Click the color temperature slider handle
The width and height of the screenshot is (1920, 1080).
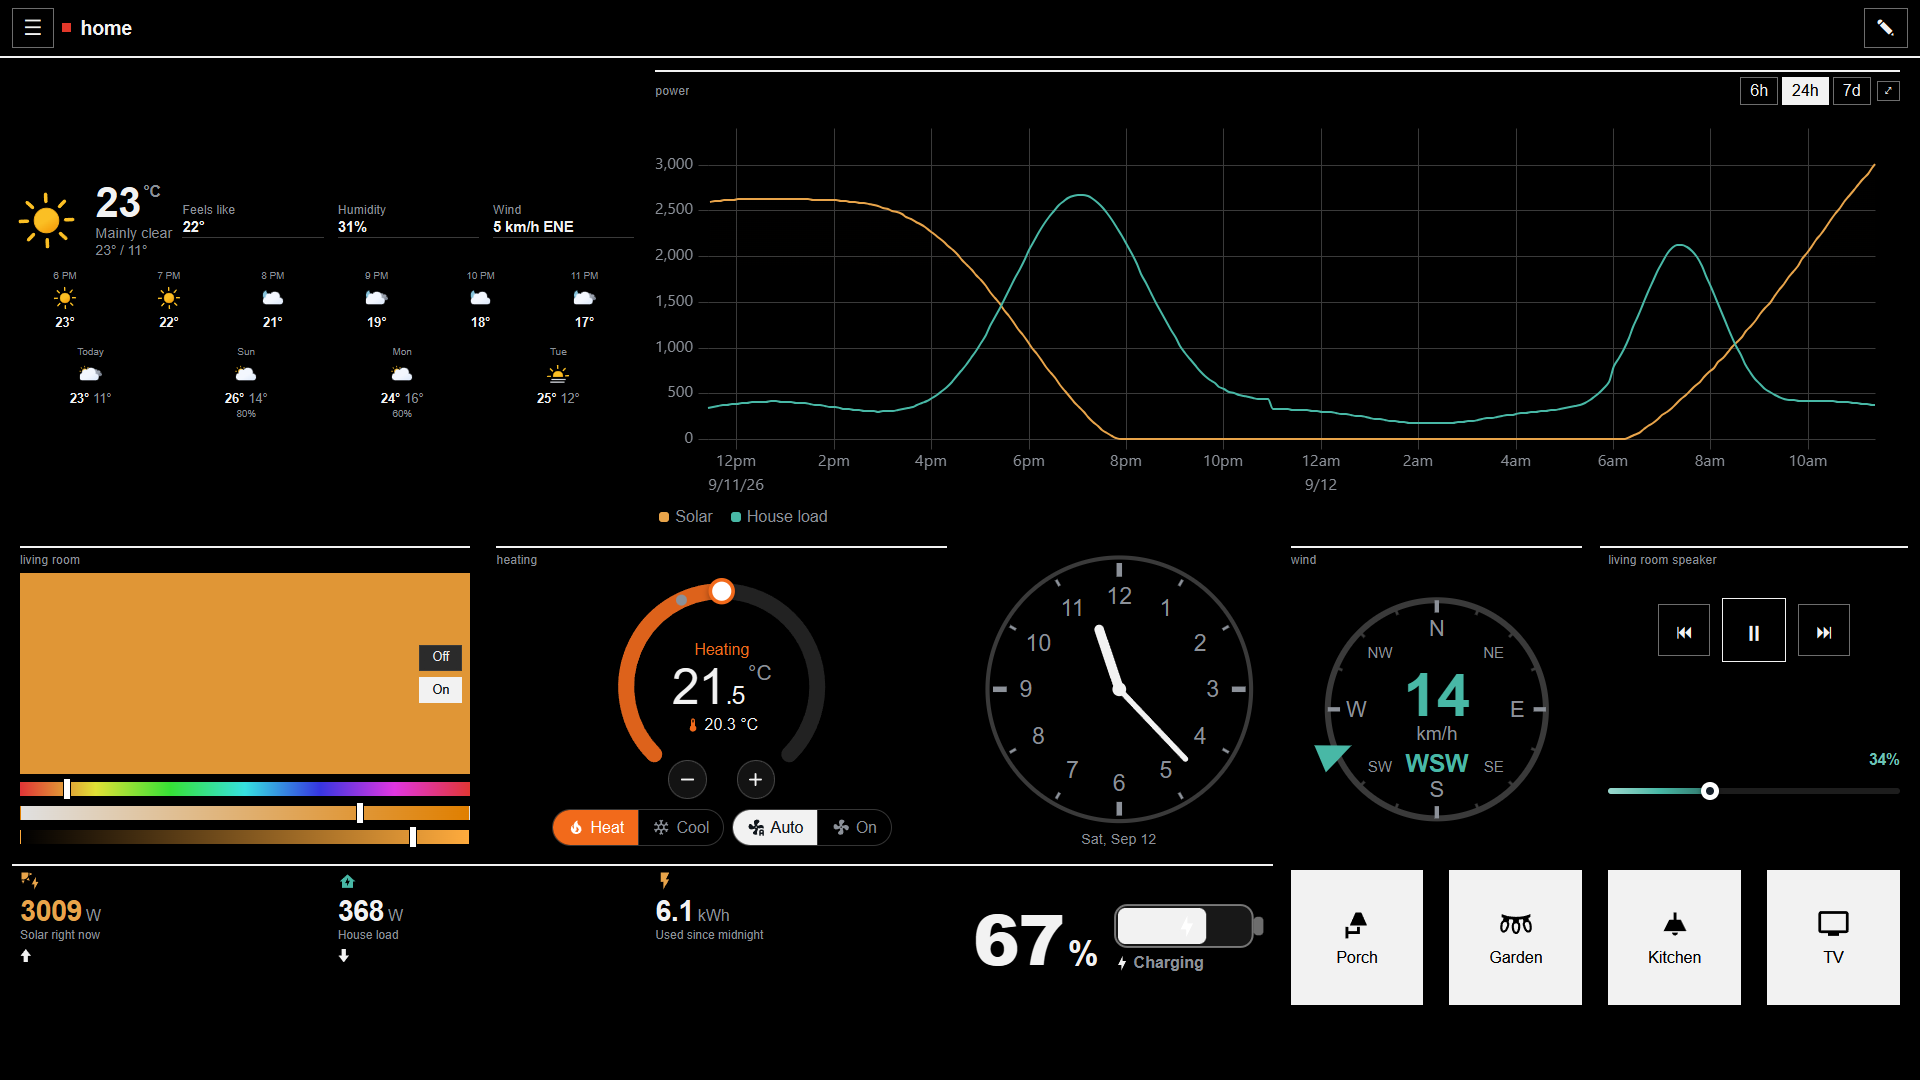pyautogui.click(x=360, y=813)
